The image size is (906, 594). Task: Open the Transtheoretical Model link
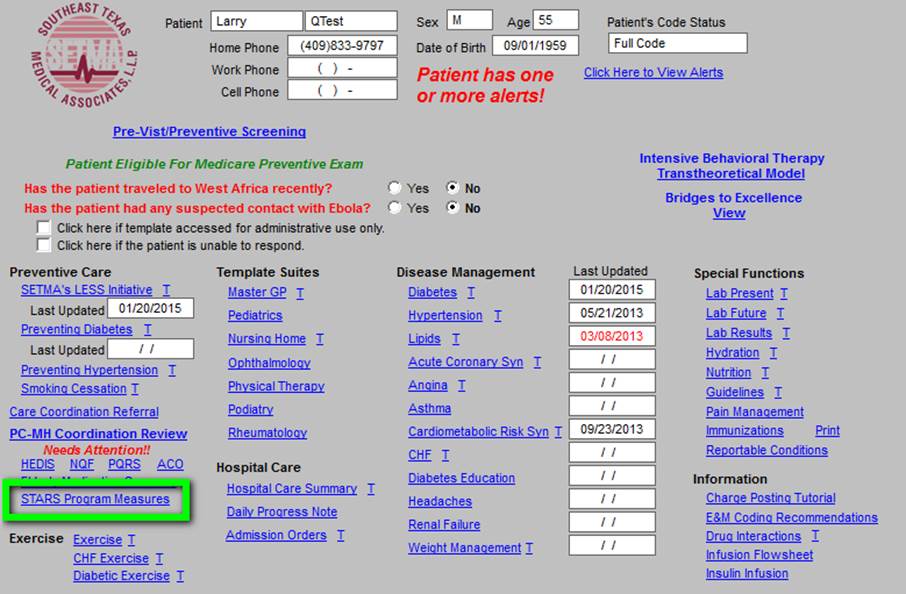tap(731, 173)
